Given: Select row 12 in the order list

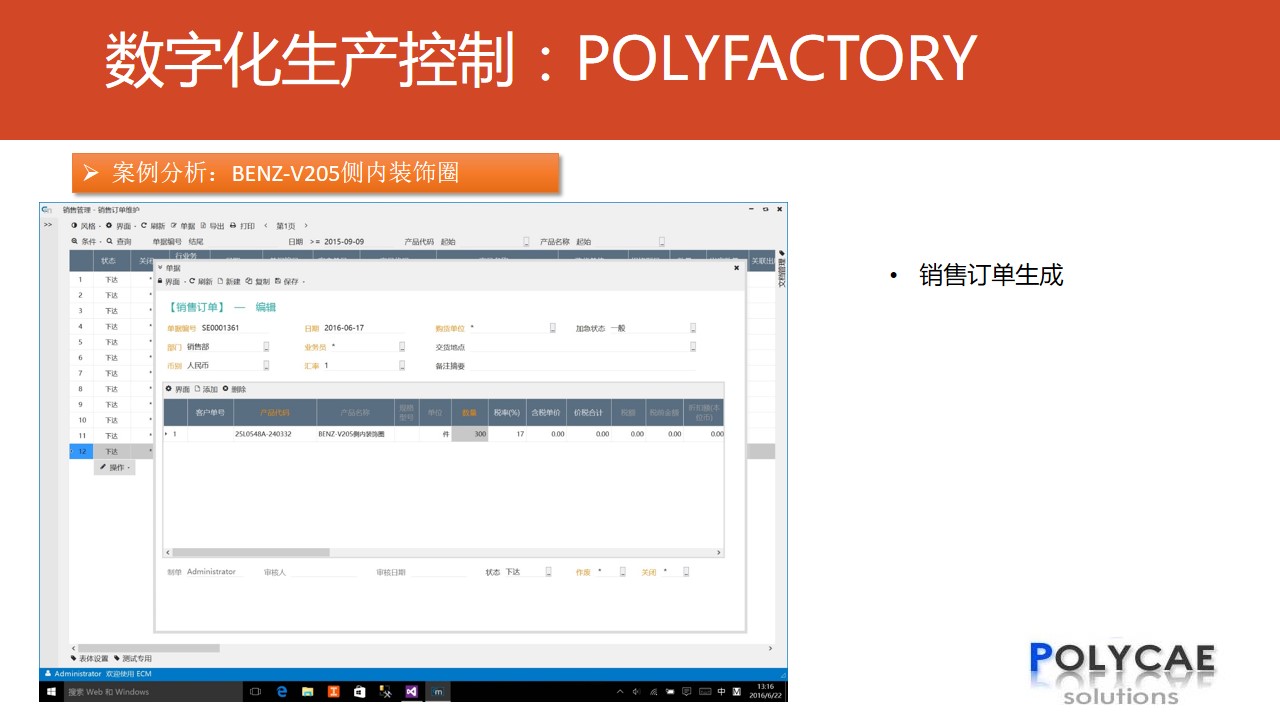Looking at the screenshot, I should click(82, 451).
